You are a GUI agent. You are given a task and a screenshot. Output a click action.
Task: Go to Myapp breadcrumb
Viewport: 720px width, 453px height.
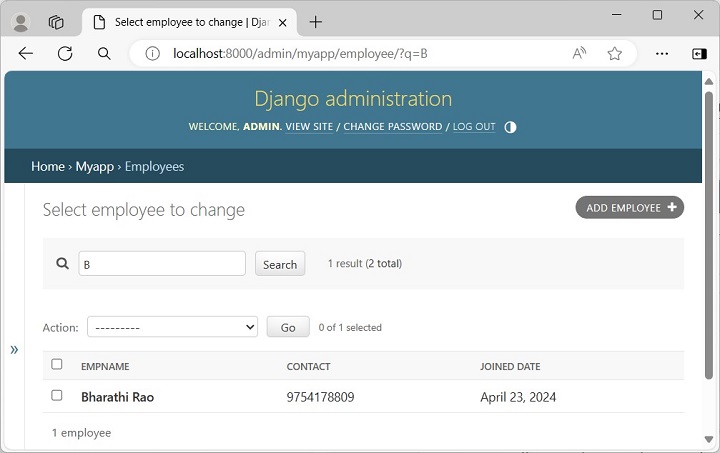pyautogui.click(x=95, y=167)
